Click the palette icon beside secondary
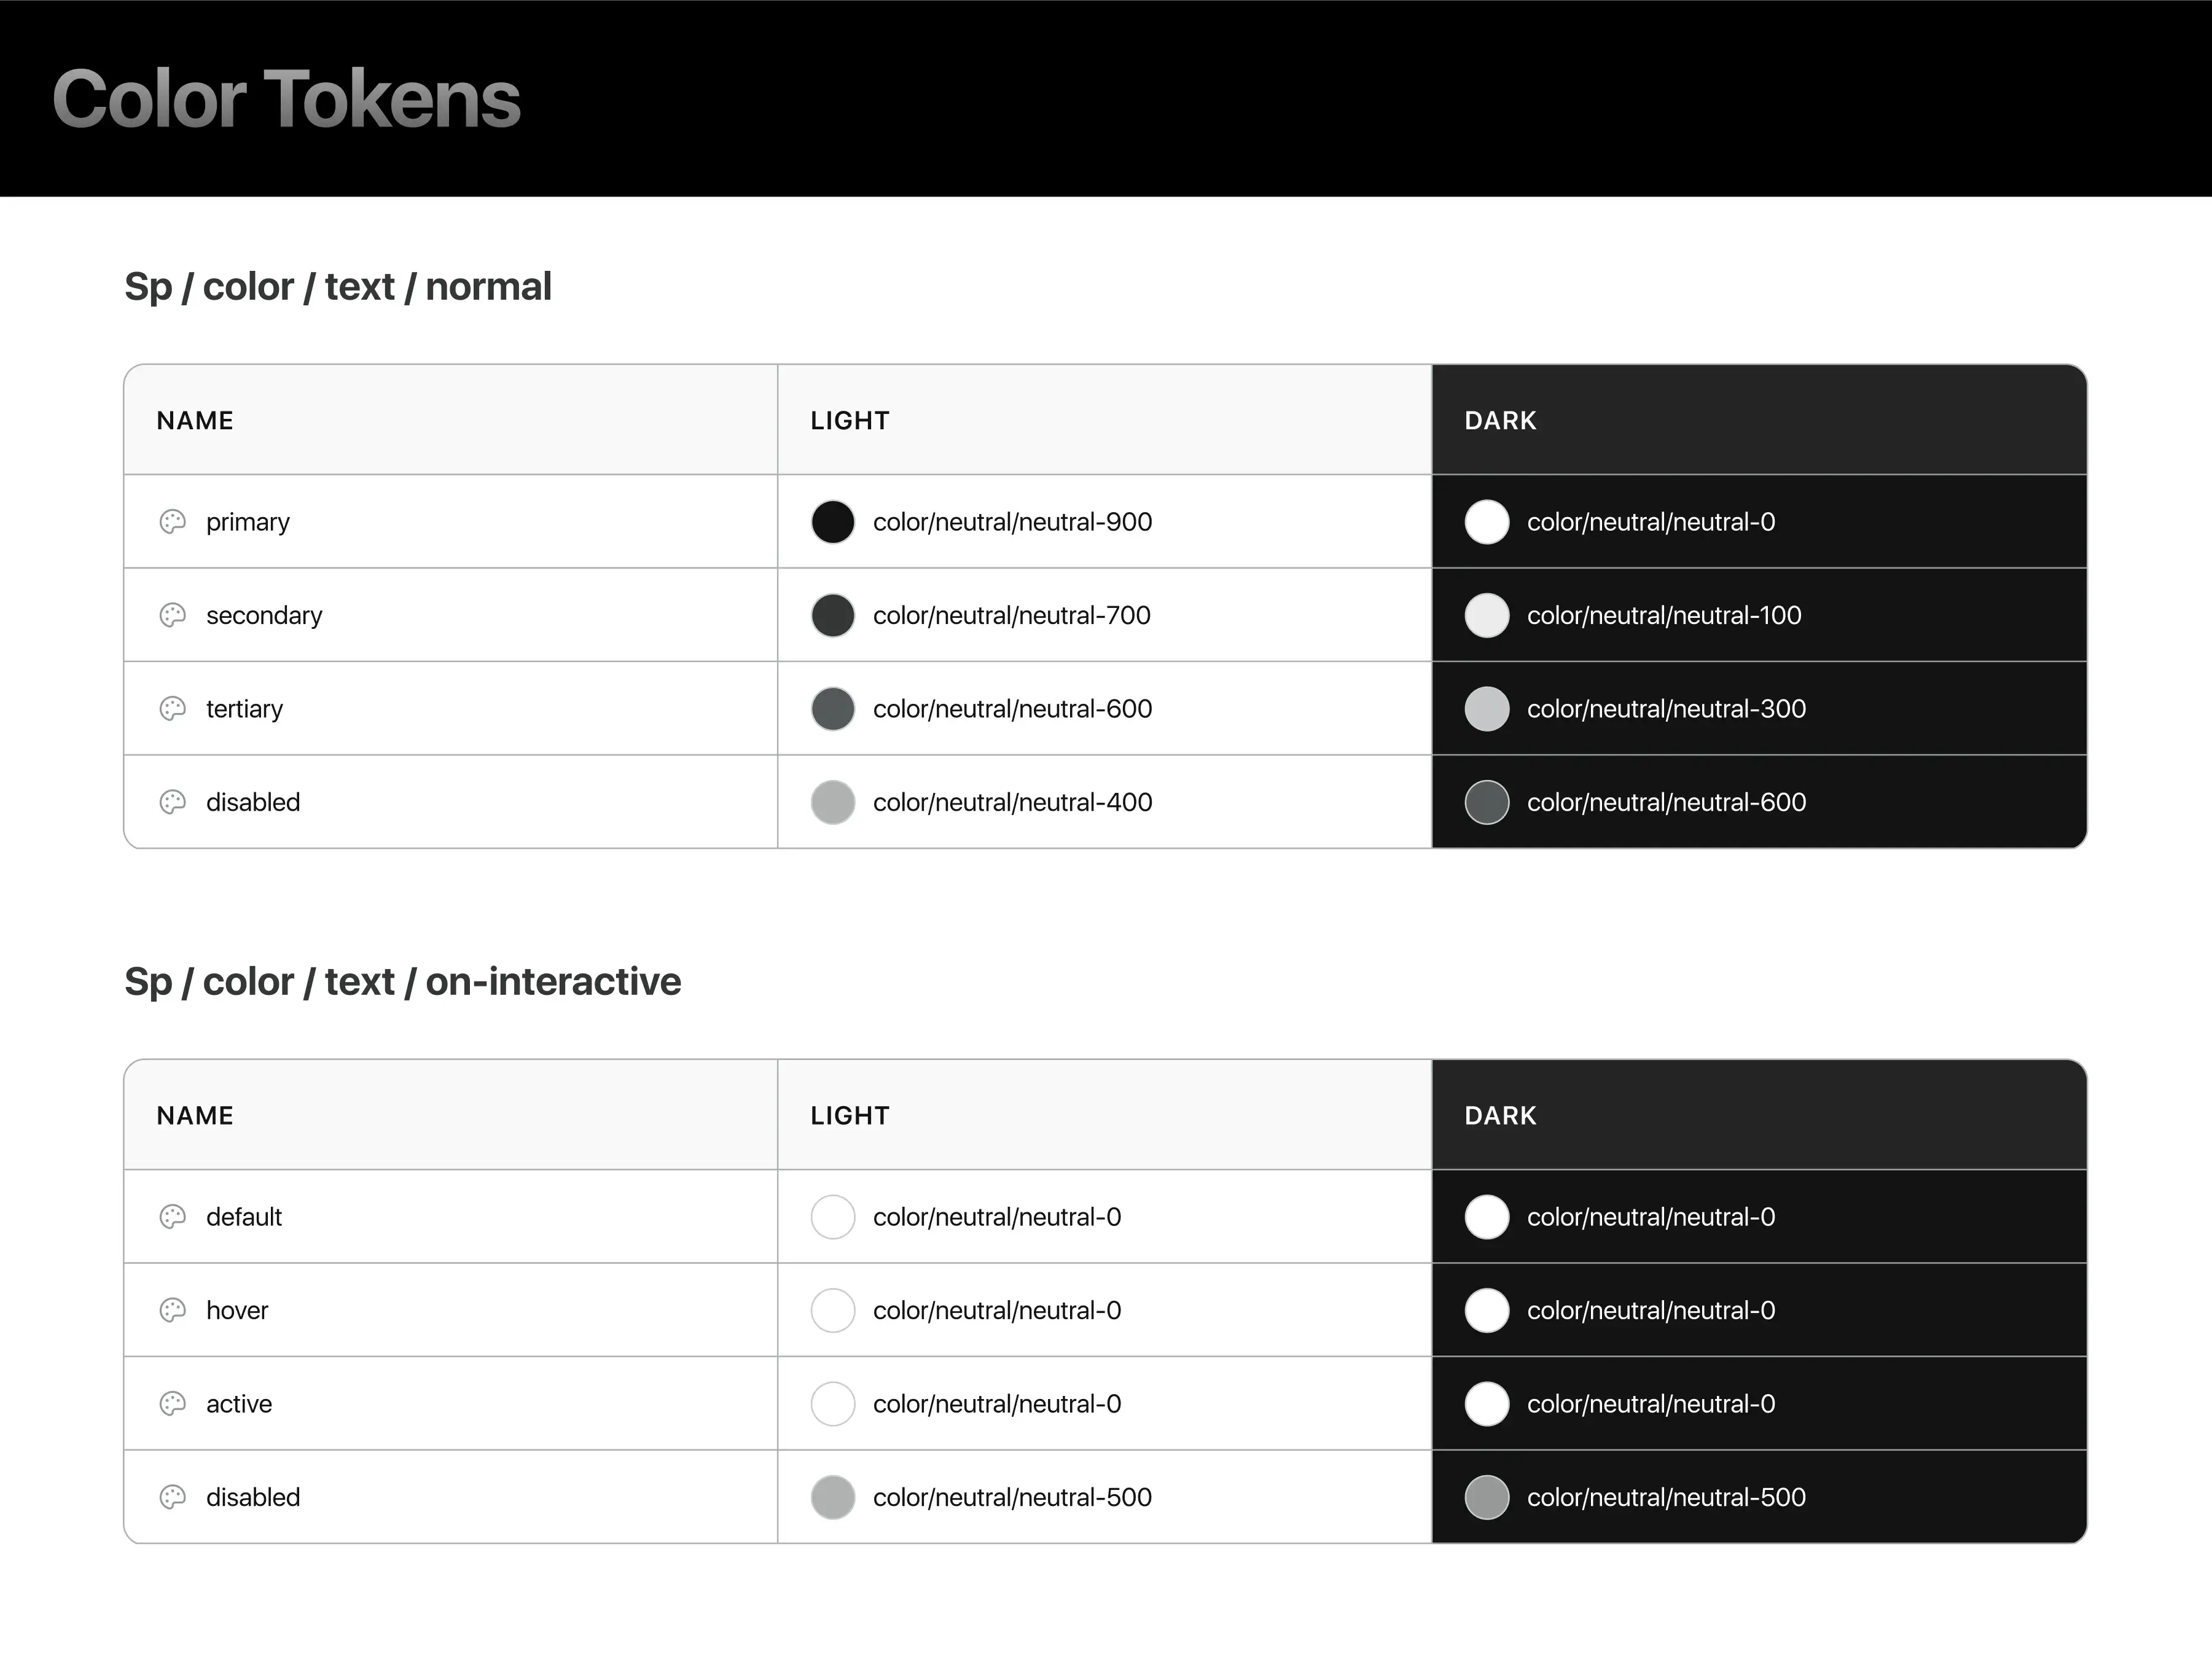2212x1657 pixels. 173,615
